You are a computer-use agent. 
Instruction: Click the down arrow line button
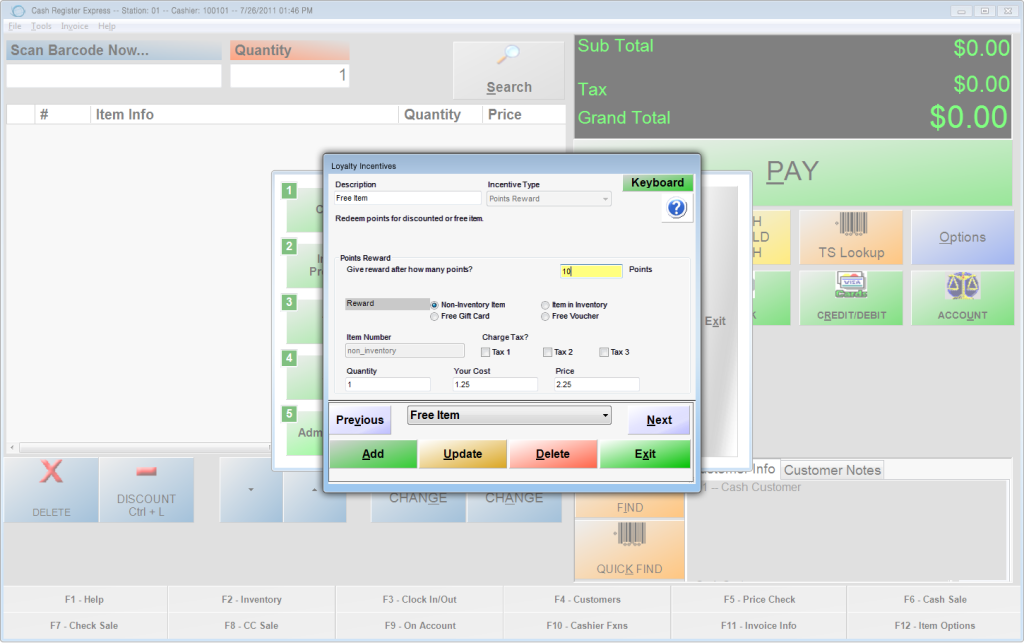[251, 490]
